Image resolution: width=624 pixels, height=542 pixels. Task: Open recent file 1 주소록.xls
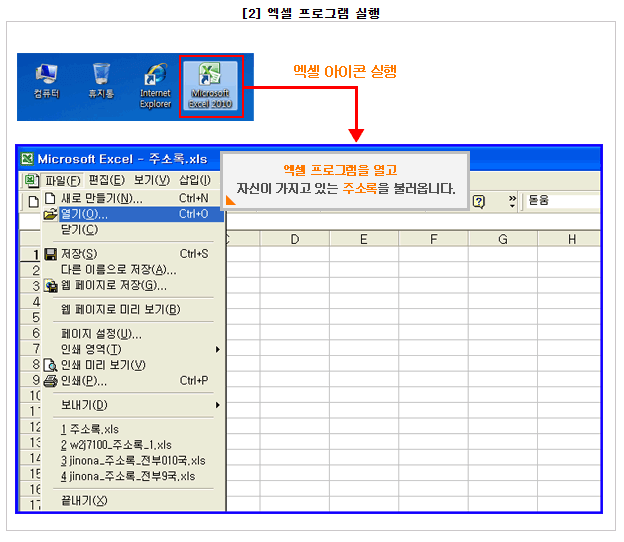pos(134,429)
